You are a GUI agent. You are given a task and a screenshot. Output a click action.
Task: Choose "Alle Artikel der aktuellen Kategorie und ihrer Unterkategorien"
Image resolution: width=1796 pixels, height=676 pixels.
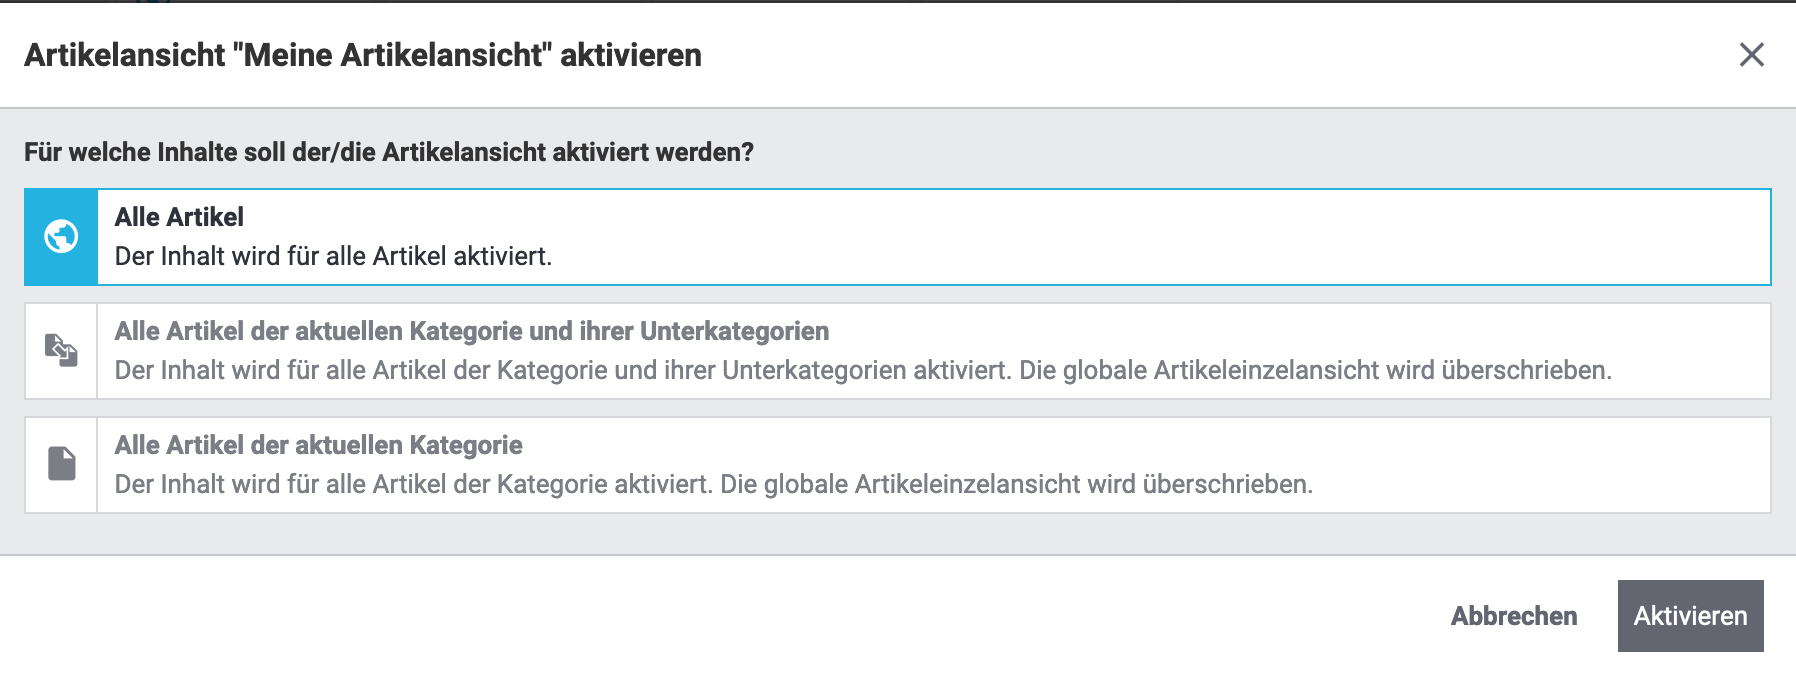[471, 331]
